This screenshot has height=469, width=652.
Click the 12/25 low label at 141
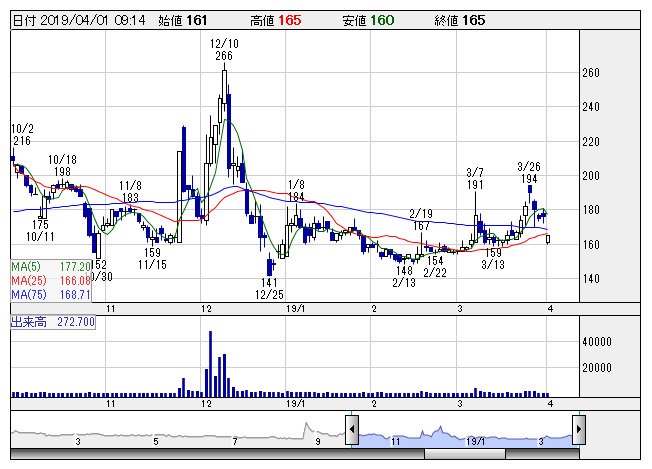pyautogui.click(x=269, y=290)
